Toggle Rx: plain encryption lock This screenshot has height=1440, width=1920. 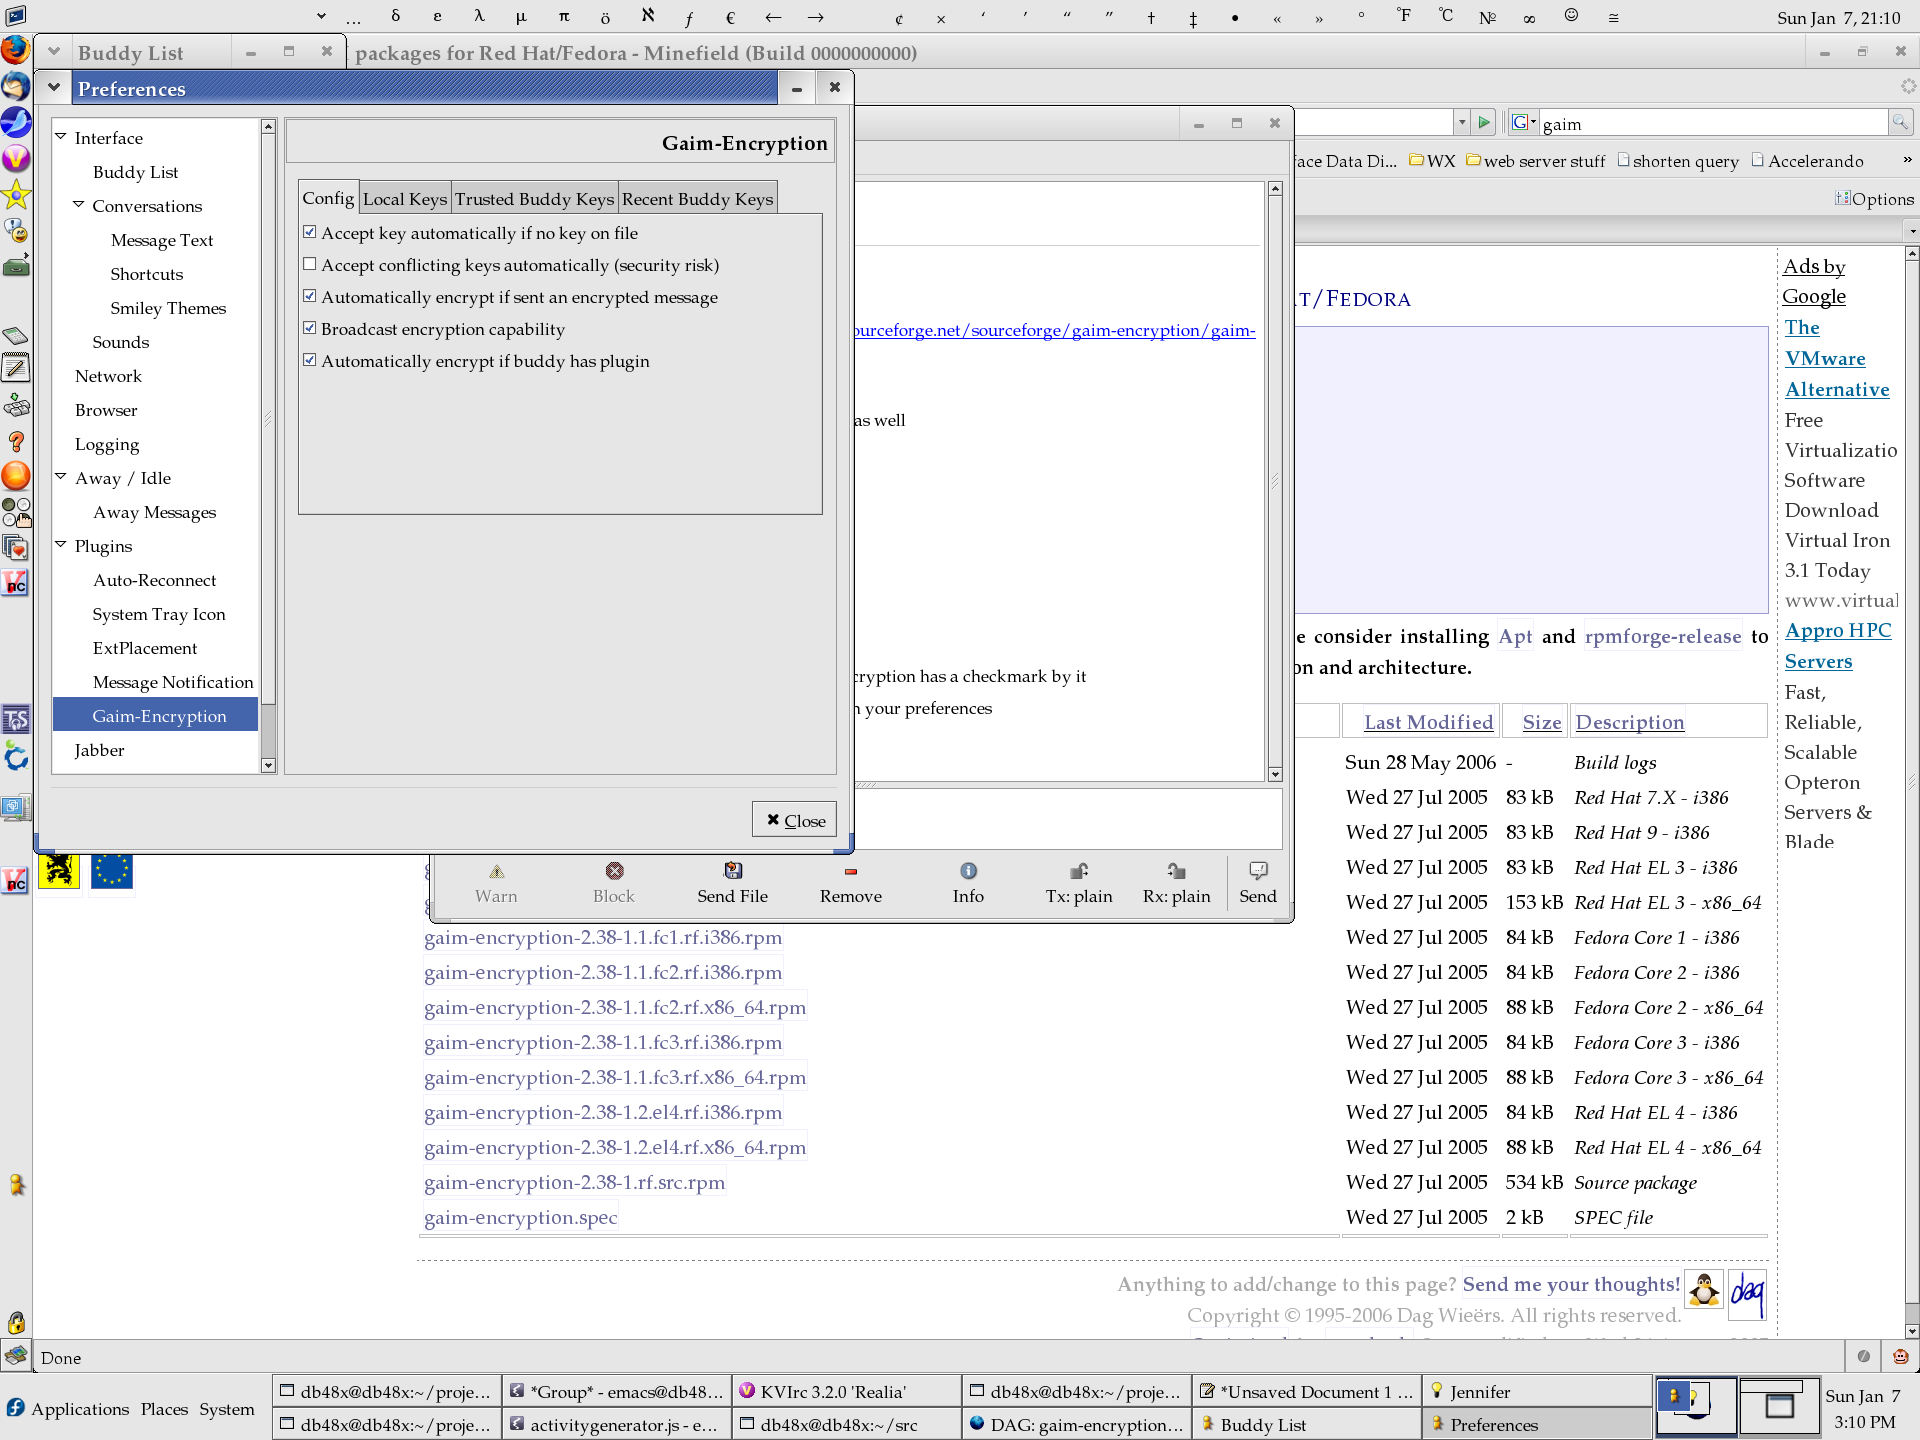(1176, 871)
